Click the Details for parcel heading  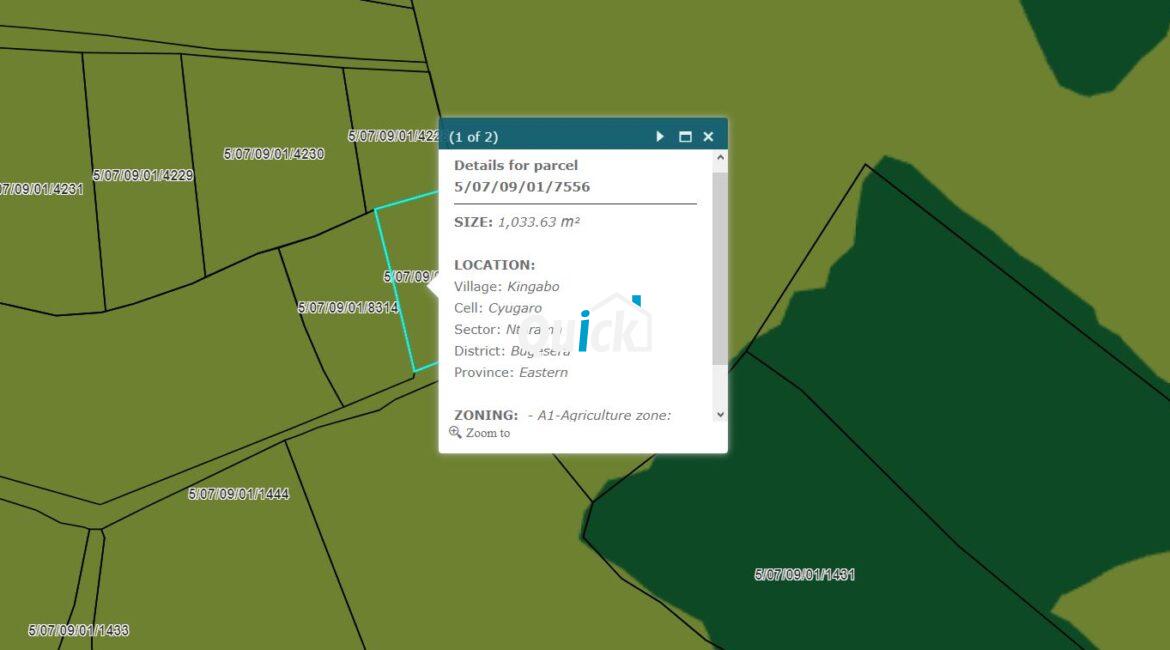click(516, 166)
